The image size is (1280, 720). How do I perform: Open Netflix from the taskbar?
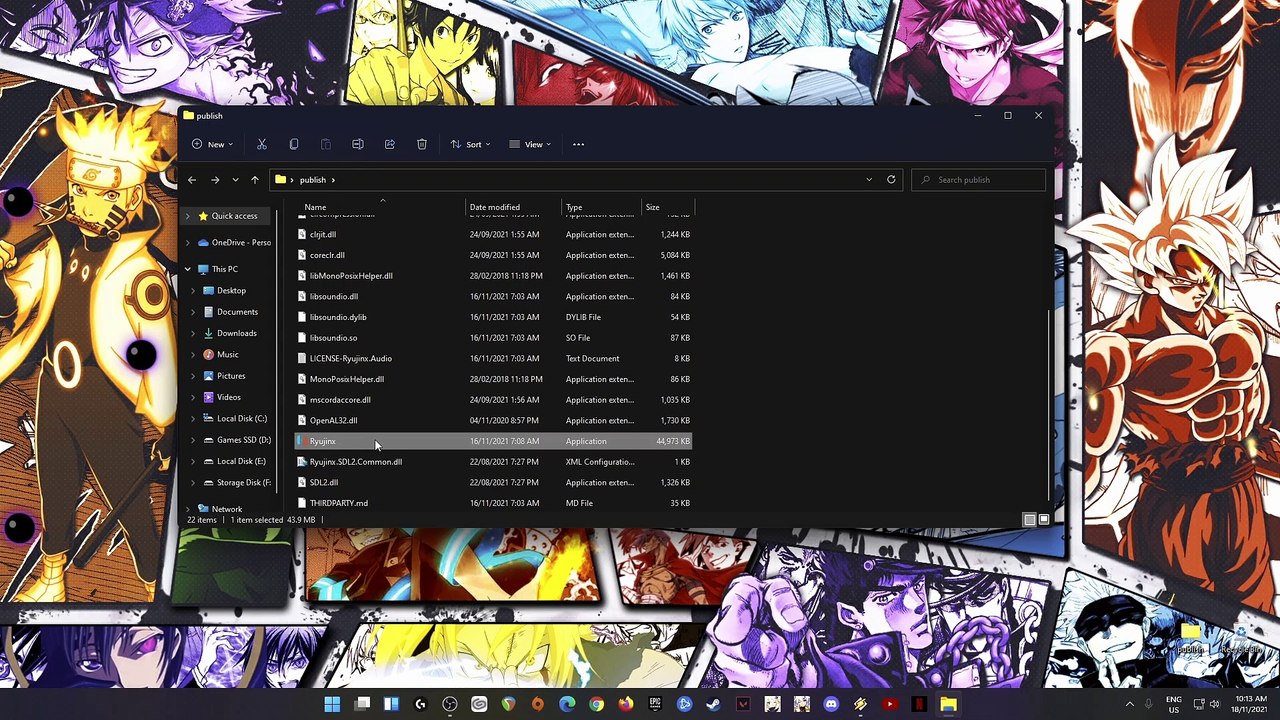point(919,704)
